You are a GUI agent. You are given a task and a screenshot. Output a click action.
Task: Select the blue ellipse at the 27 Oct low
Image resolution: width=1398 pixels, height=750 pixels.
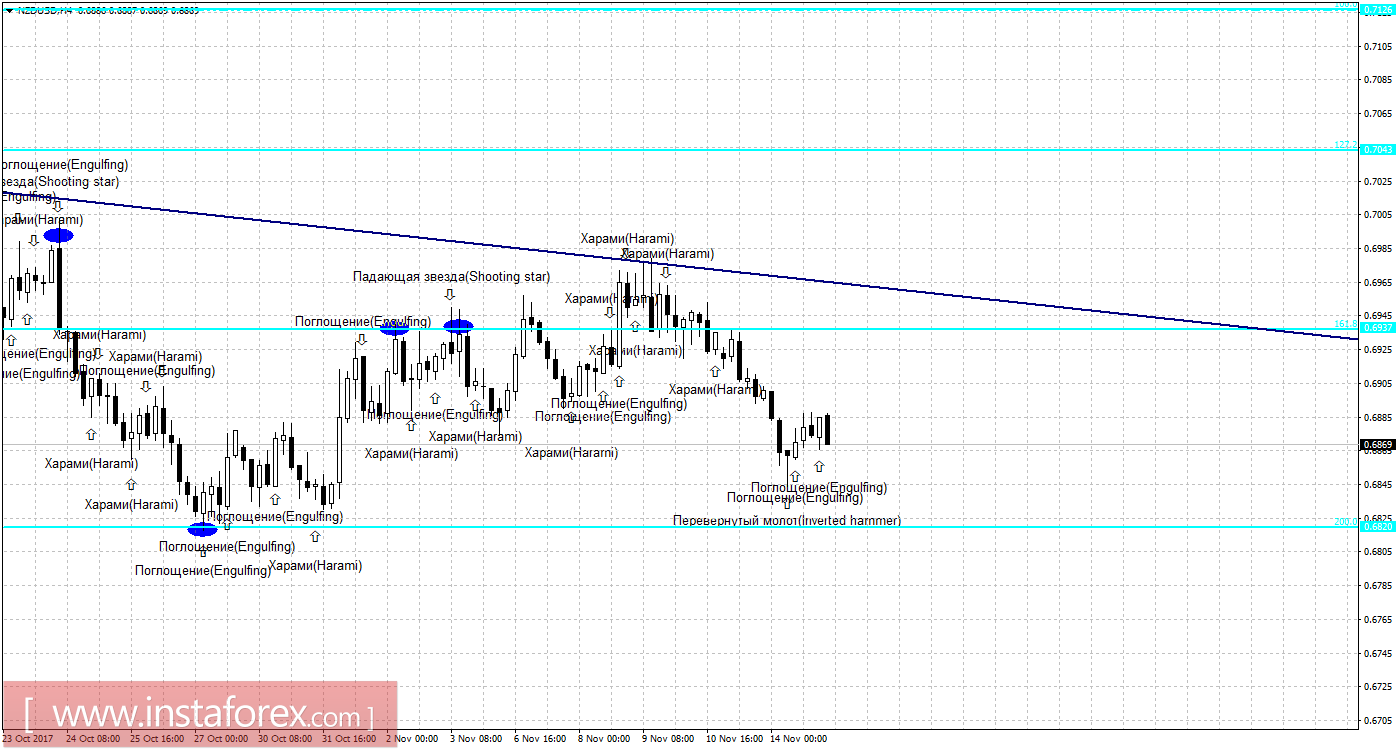click(202, 529)
